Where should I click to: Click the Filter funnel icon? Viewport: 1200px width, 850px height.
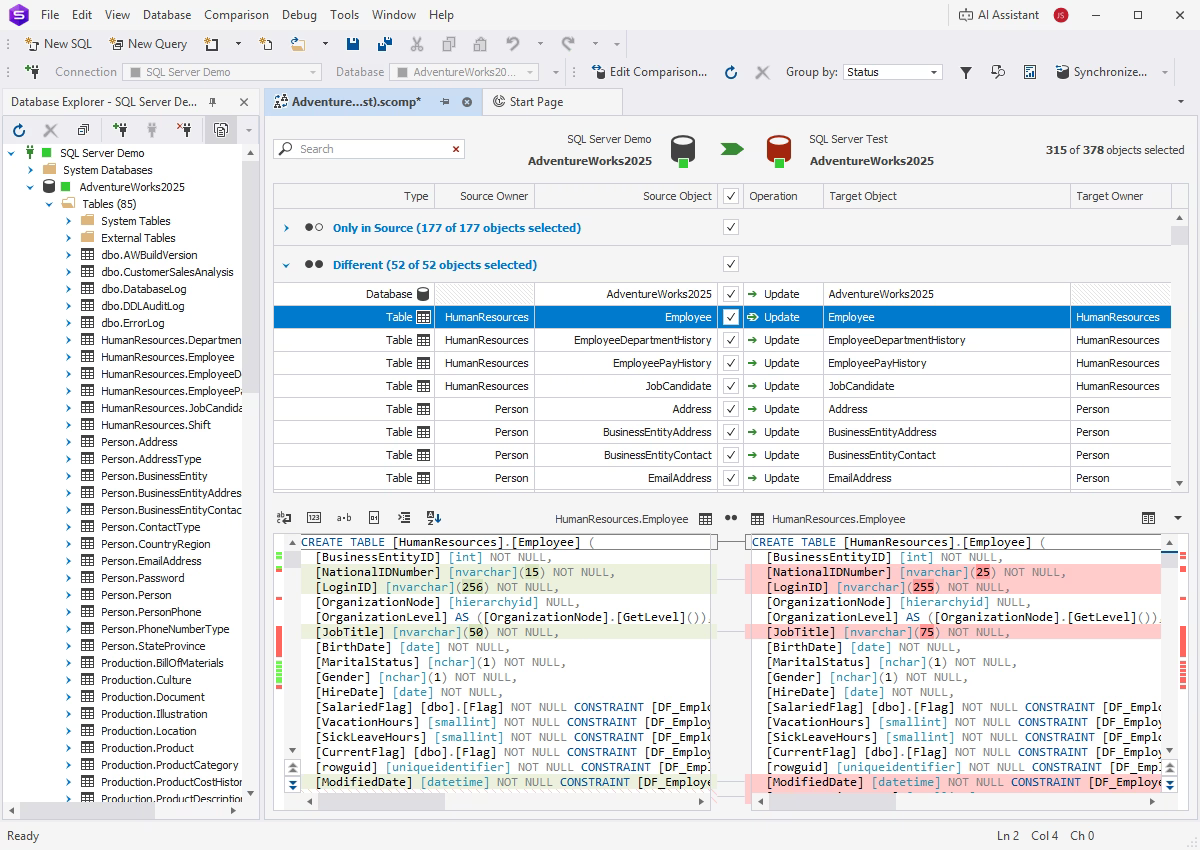(x=966, y=72)
